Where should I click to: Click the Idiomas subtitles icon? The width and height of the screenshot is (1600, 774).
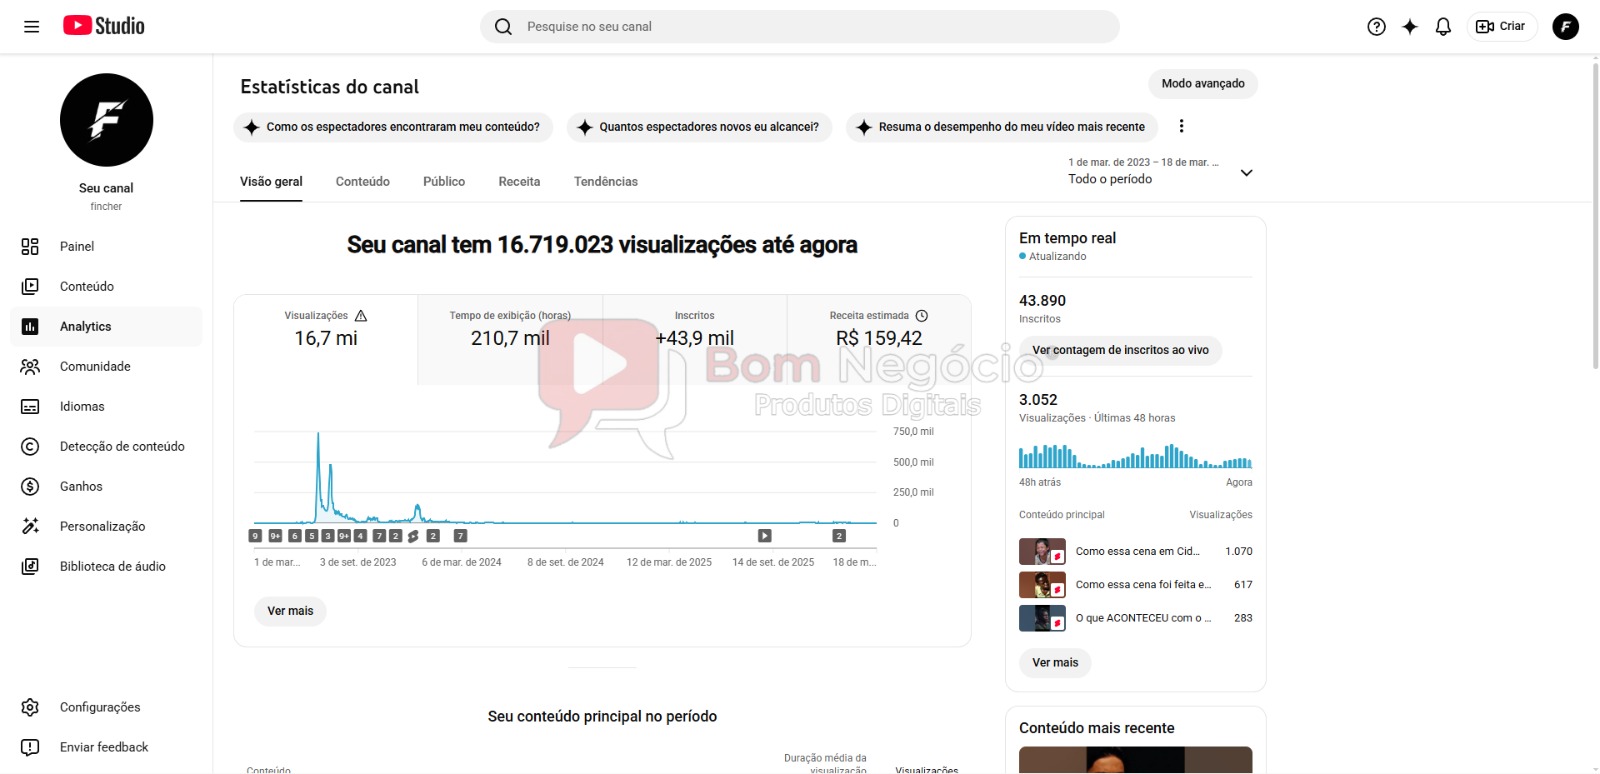30,406
